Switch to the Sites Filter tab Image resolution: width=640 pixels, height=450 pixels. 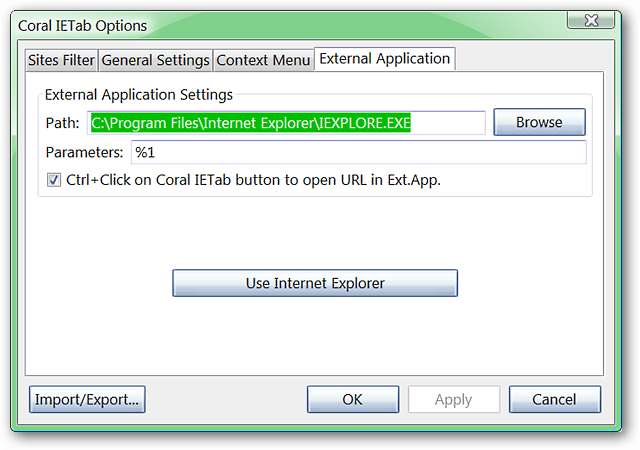(x=62, y=60)
